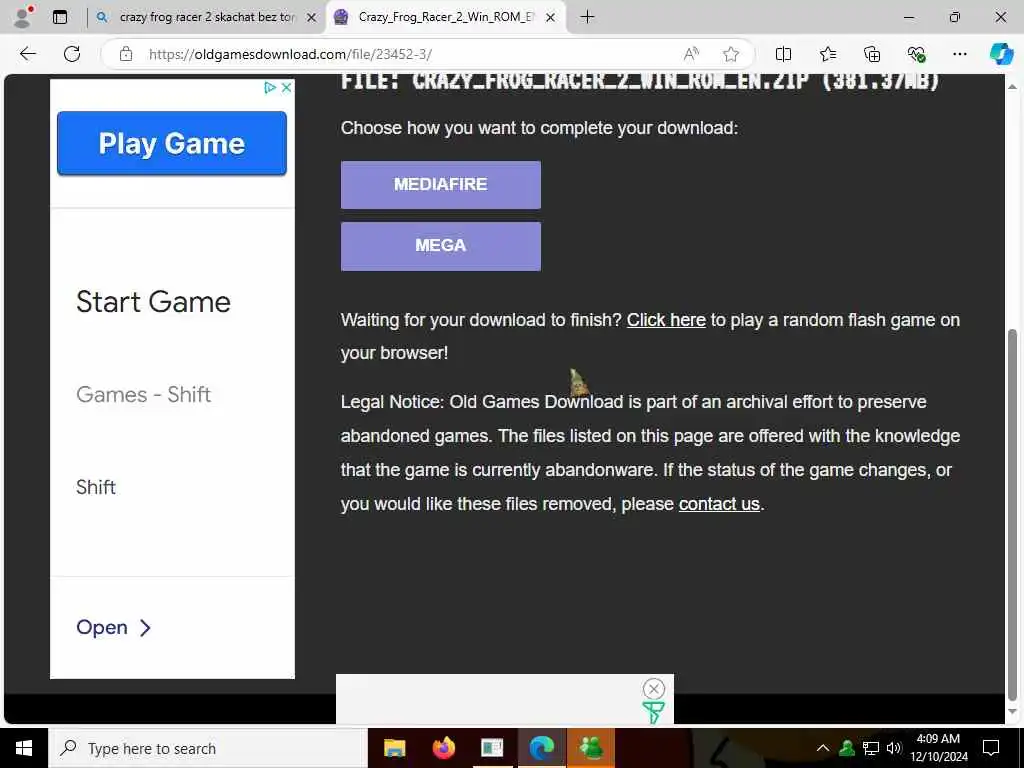Follow the Click here flash game link
Image resolution: width=1024 pixels, height=768 pixels.
[666, 320]
